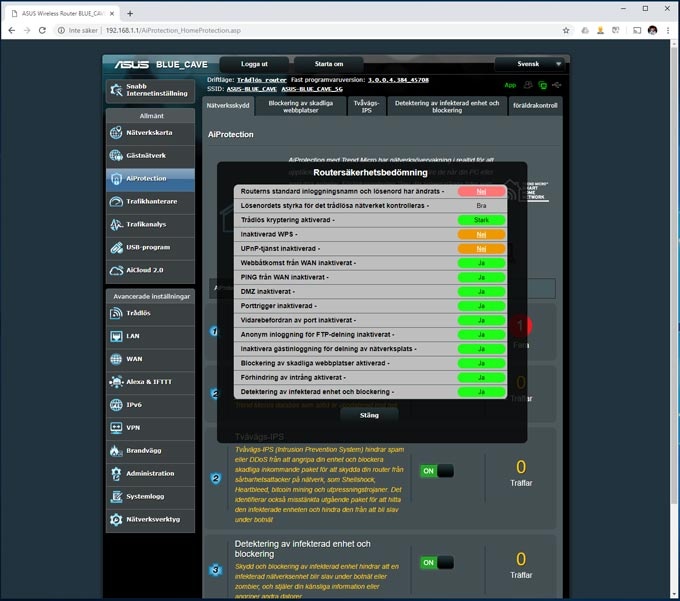Turn off the Tvåvägs-IPS switch

coord(436,471)
